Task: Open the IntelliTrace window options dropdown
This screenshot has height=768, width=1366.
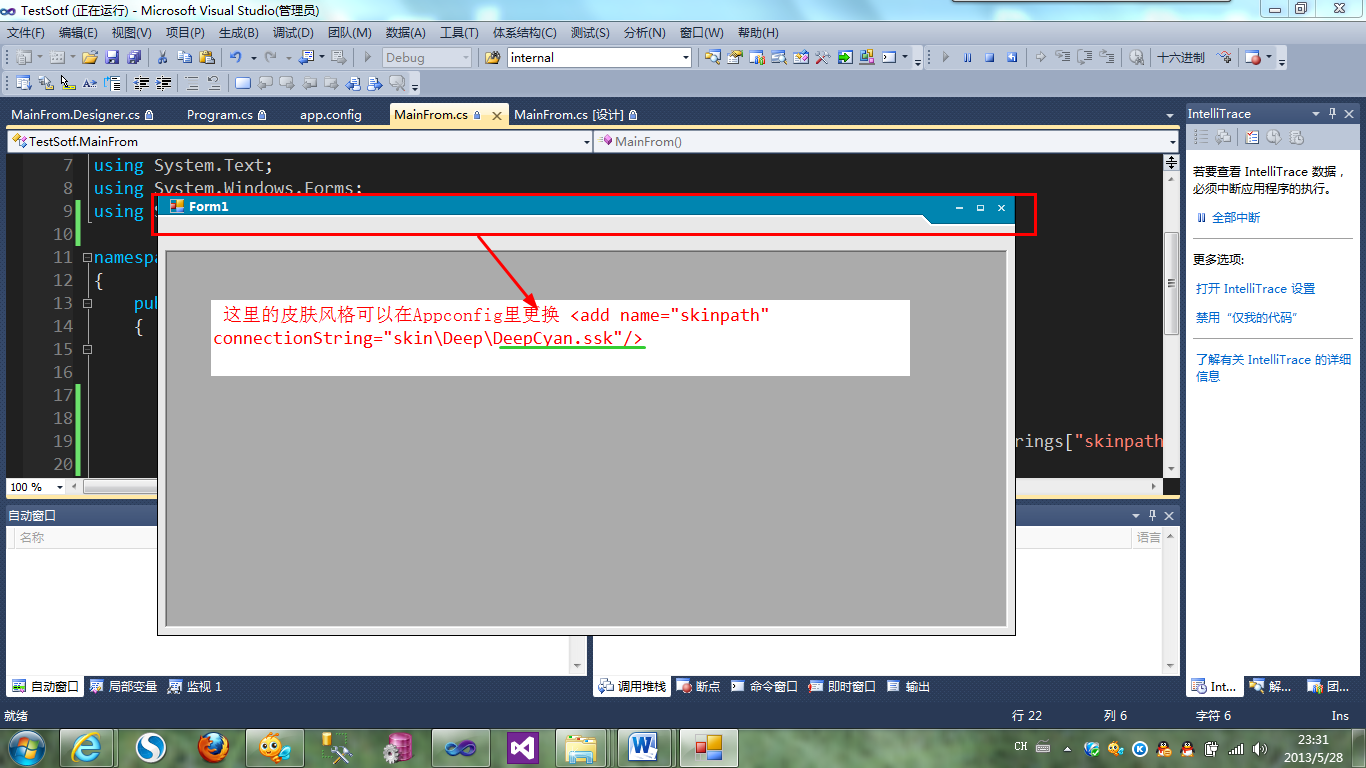Action: 1316,113
